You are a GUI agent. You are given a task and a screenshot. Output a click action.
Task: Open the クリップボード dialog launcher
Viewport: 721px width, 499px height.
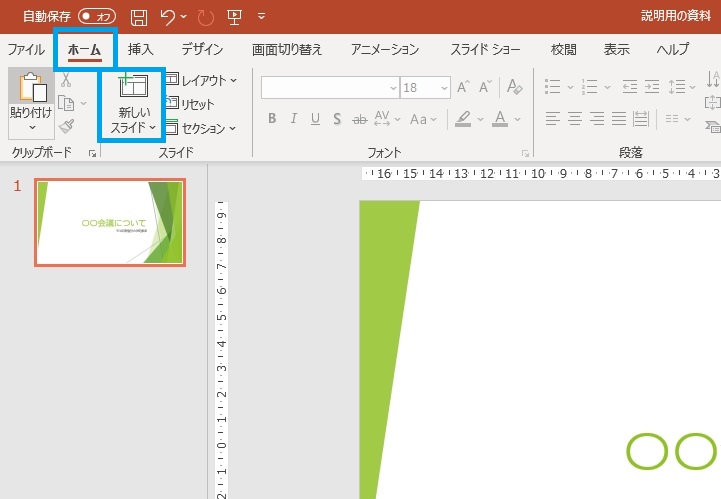[x=92, y=154]
